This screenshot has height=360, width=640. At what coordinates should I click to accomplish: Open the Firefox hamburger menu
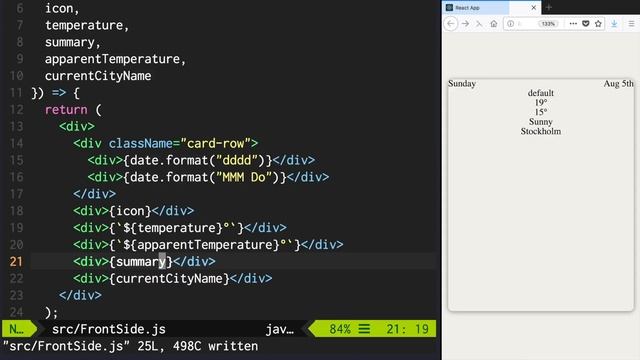pos(631,24)
